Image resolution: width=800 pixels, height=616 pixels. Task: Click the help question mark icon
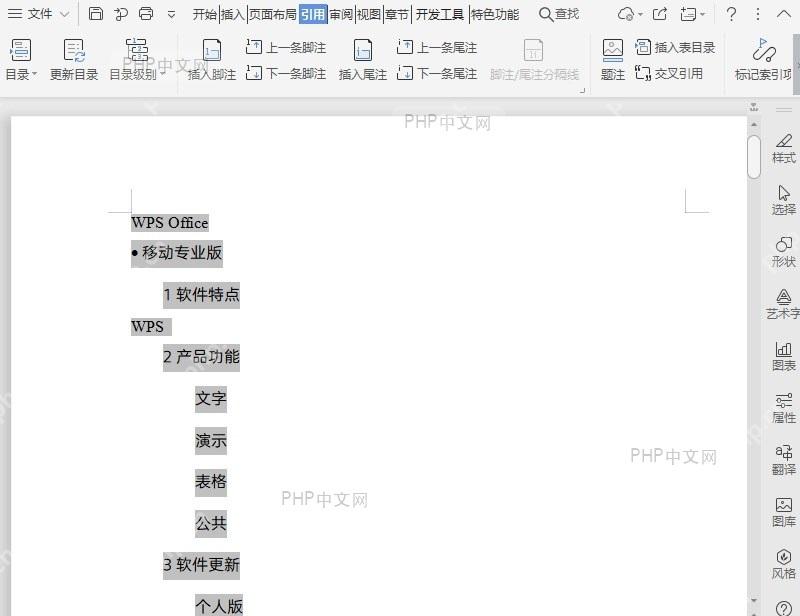pos(731,14)
